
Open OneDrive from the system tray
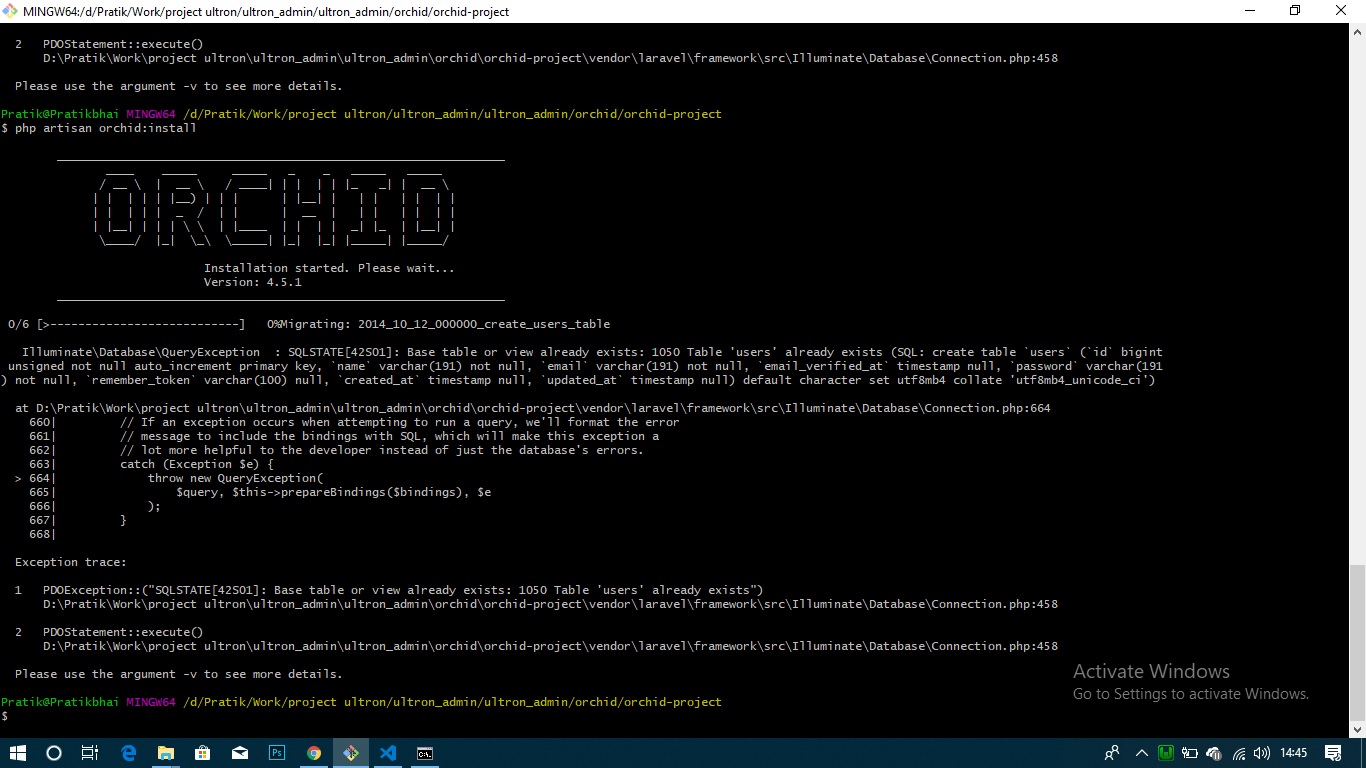coord(1212,753)
